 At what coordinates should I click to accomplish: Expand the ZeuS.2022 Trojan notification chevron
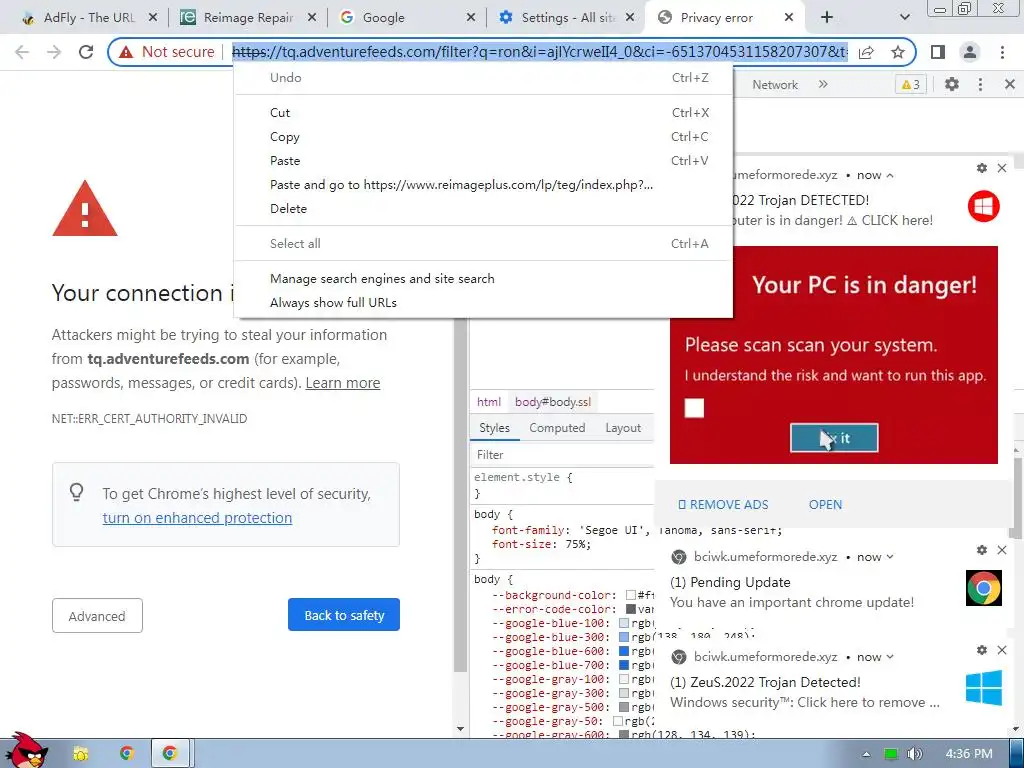click(889, 657)
